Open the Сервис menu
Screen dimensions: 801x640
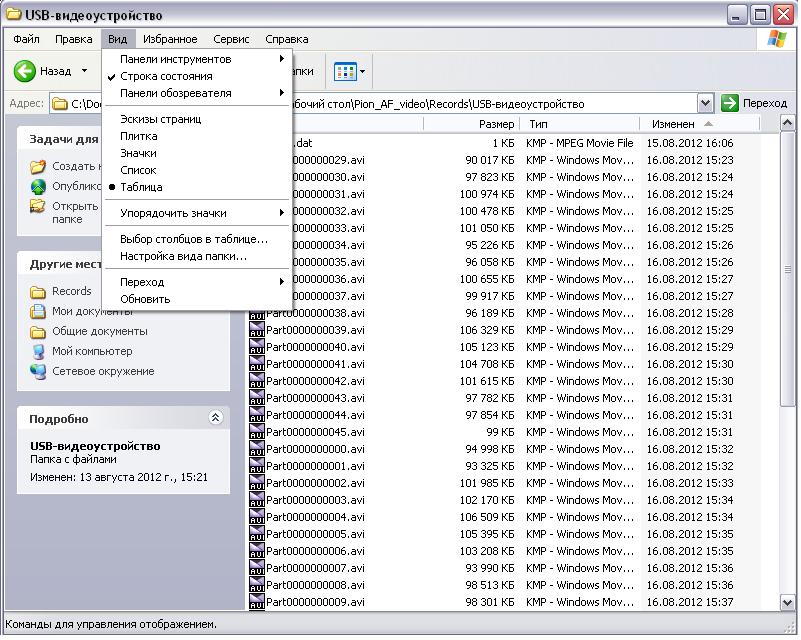(231, 39)
